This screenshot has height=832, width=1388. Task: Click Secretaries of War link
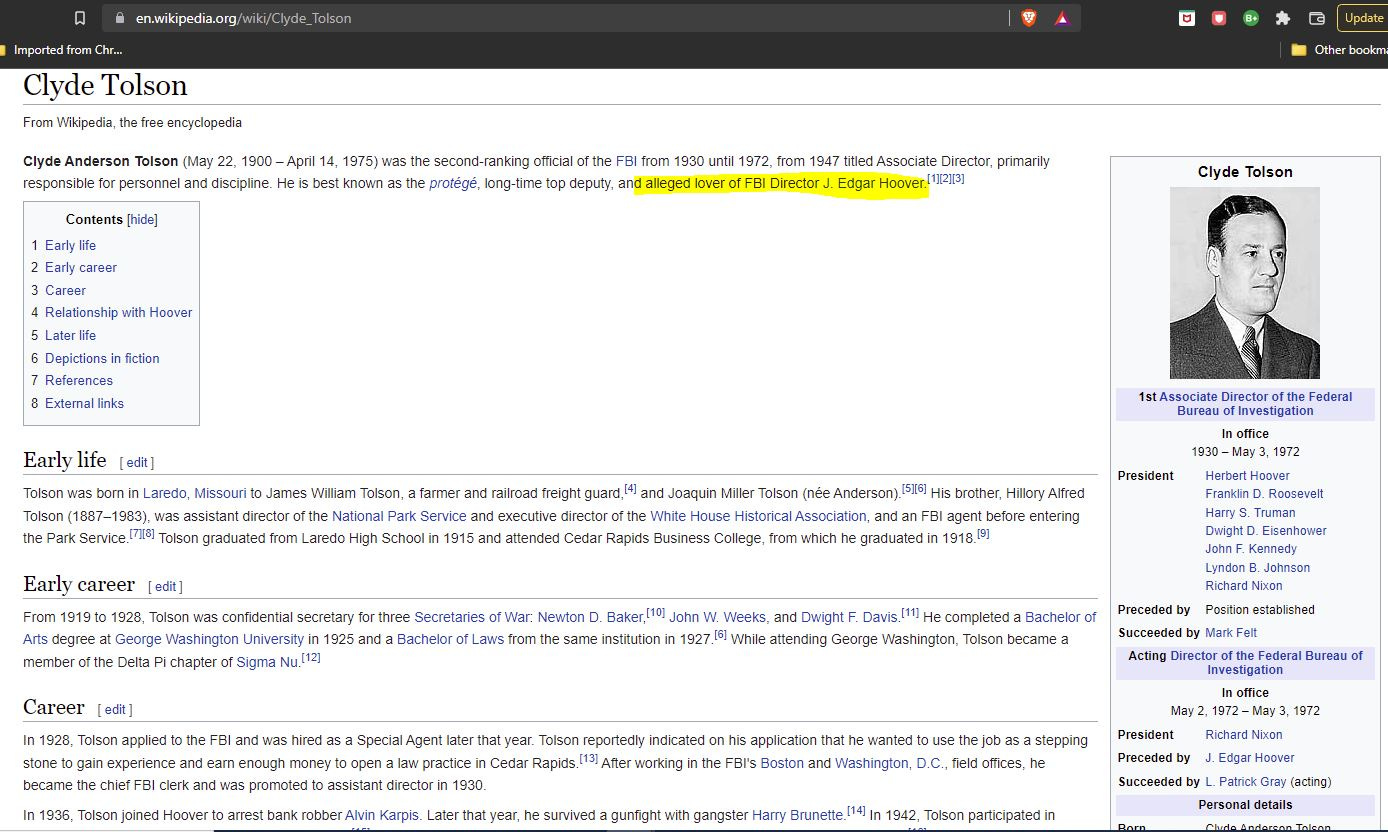click(472, 617)
